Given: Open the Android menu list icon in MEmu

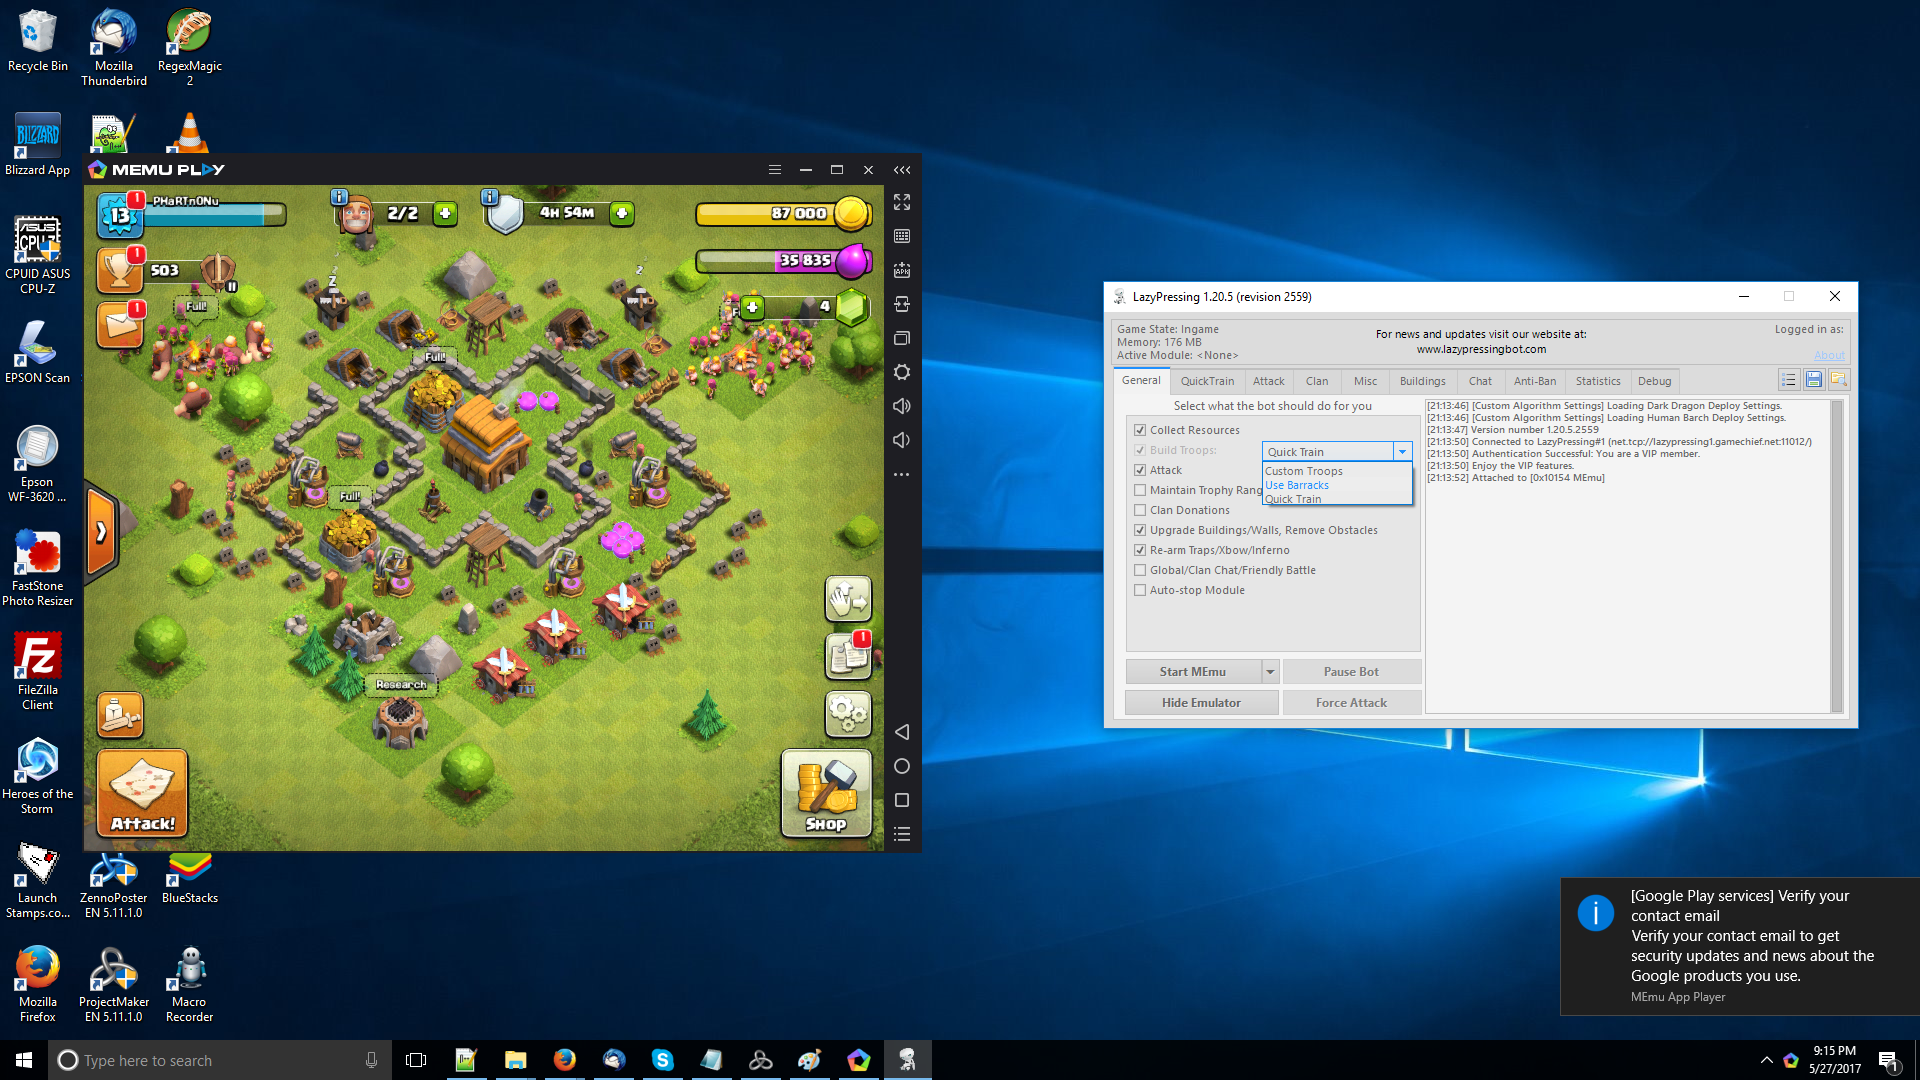Looking at the screenshot, I should (901, 834).
